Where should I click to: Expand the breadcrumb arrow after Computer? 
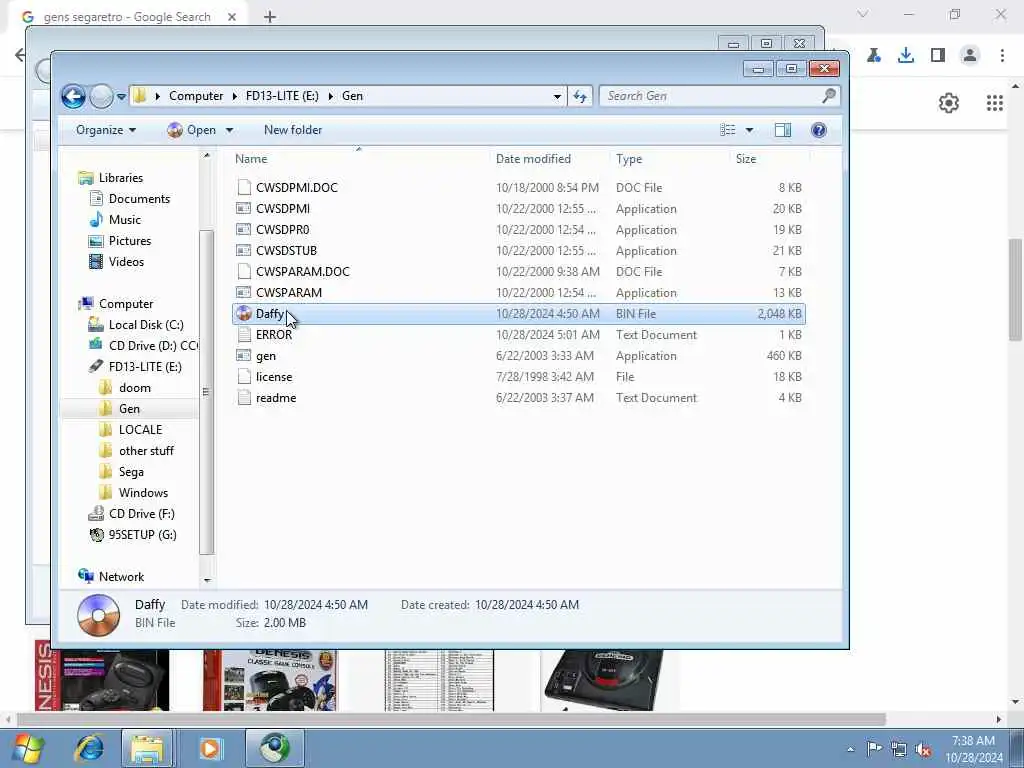[x=234, y=96]
